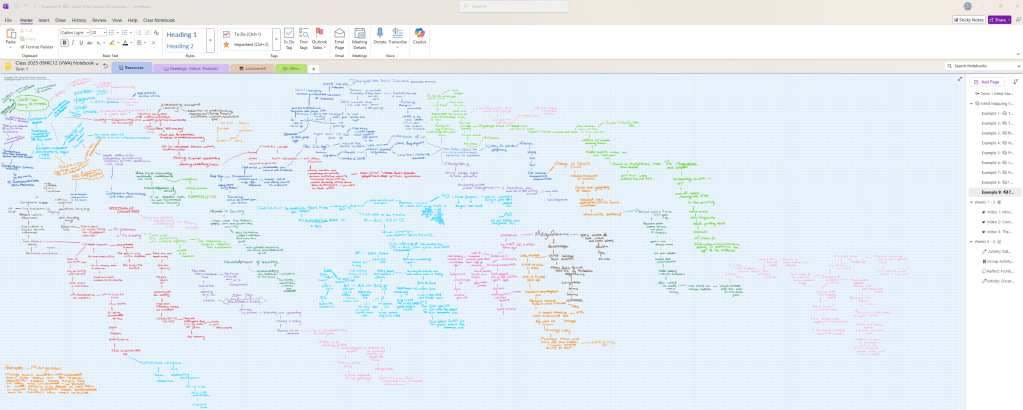Click the sort pages icon
1023x410 pixels.
pos(1016,81)
